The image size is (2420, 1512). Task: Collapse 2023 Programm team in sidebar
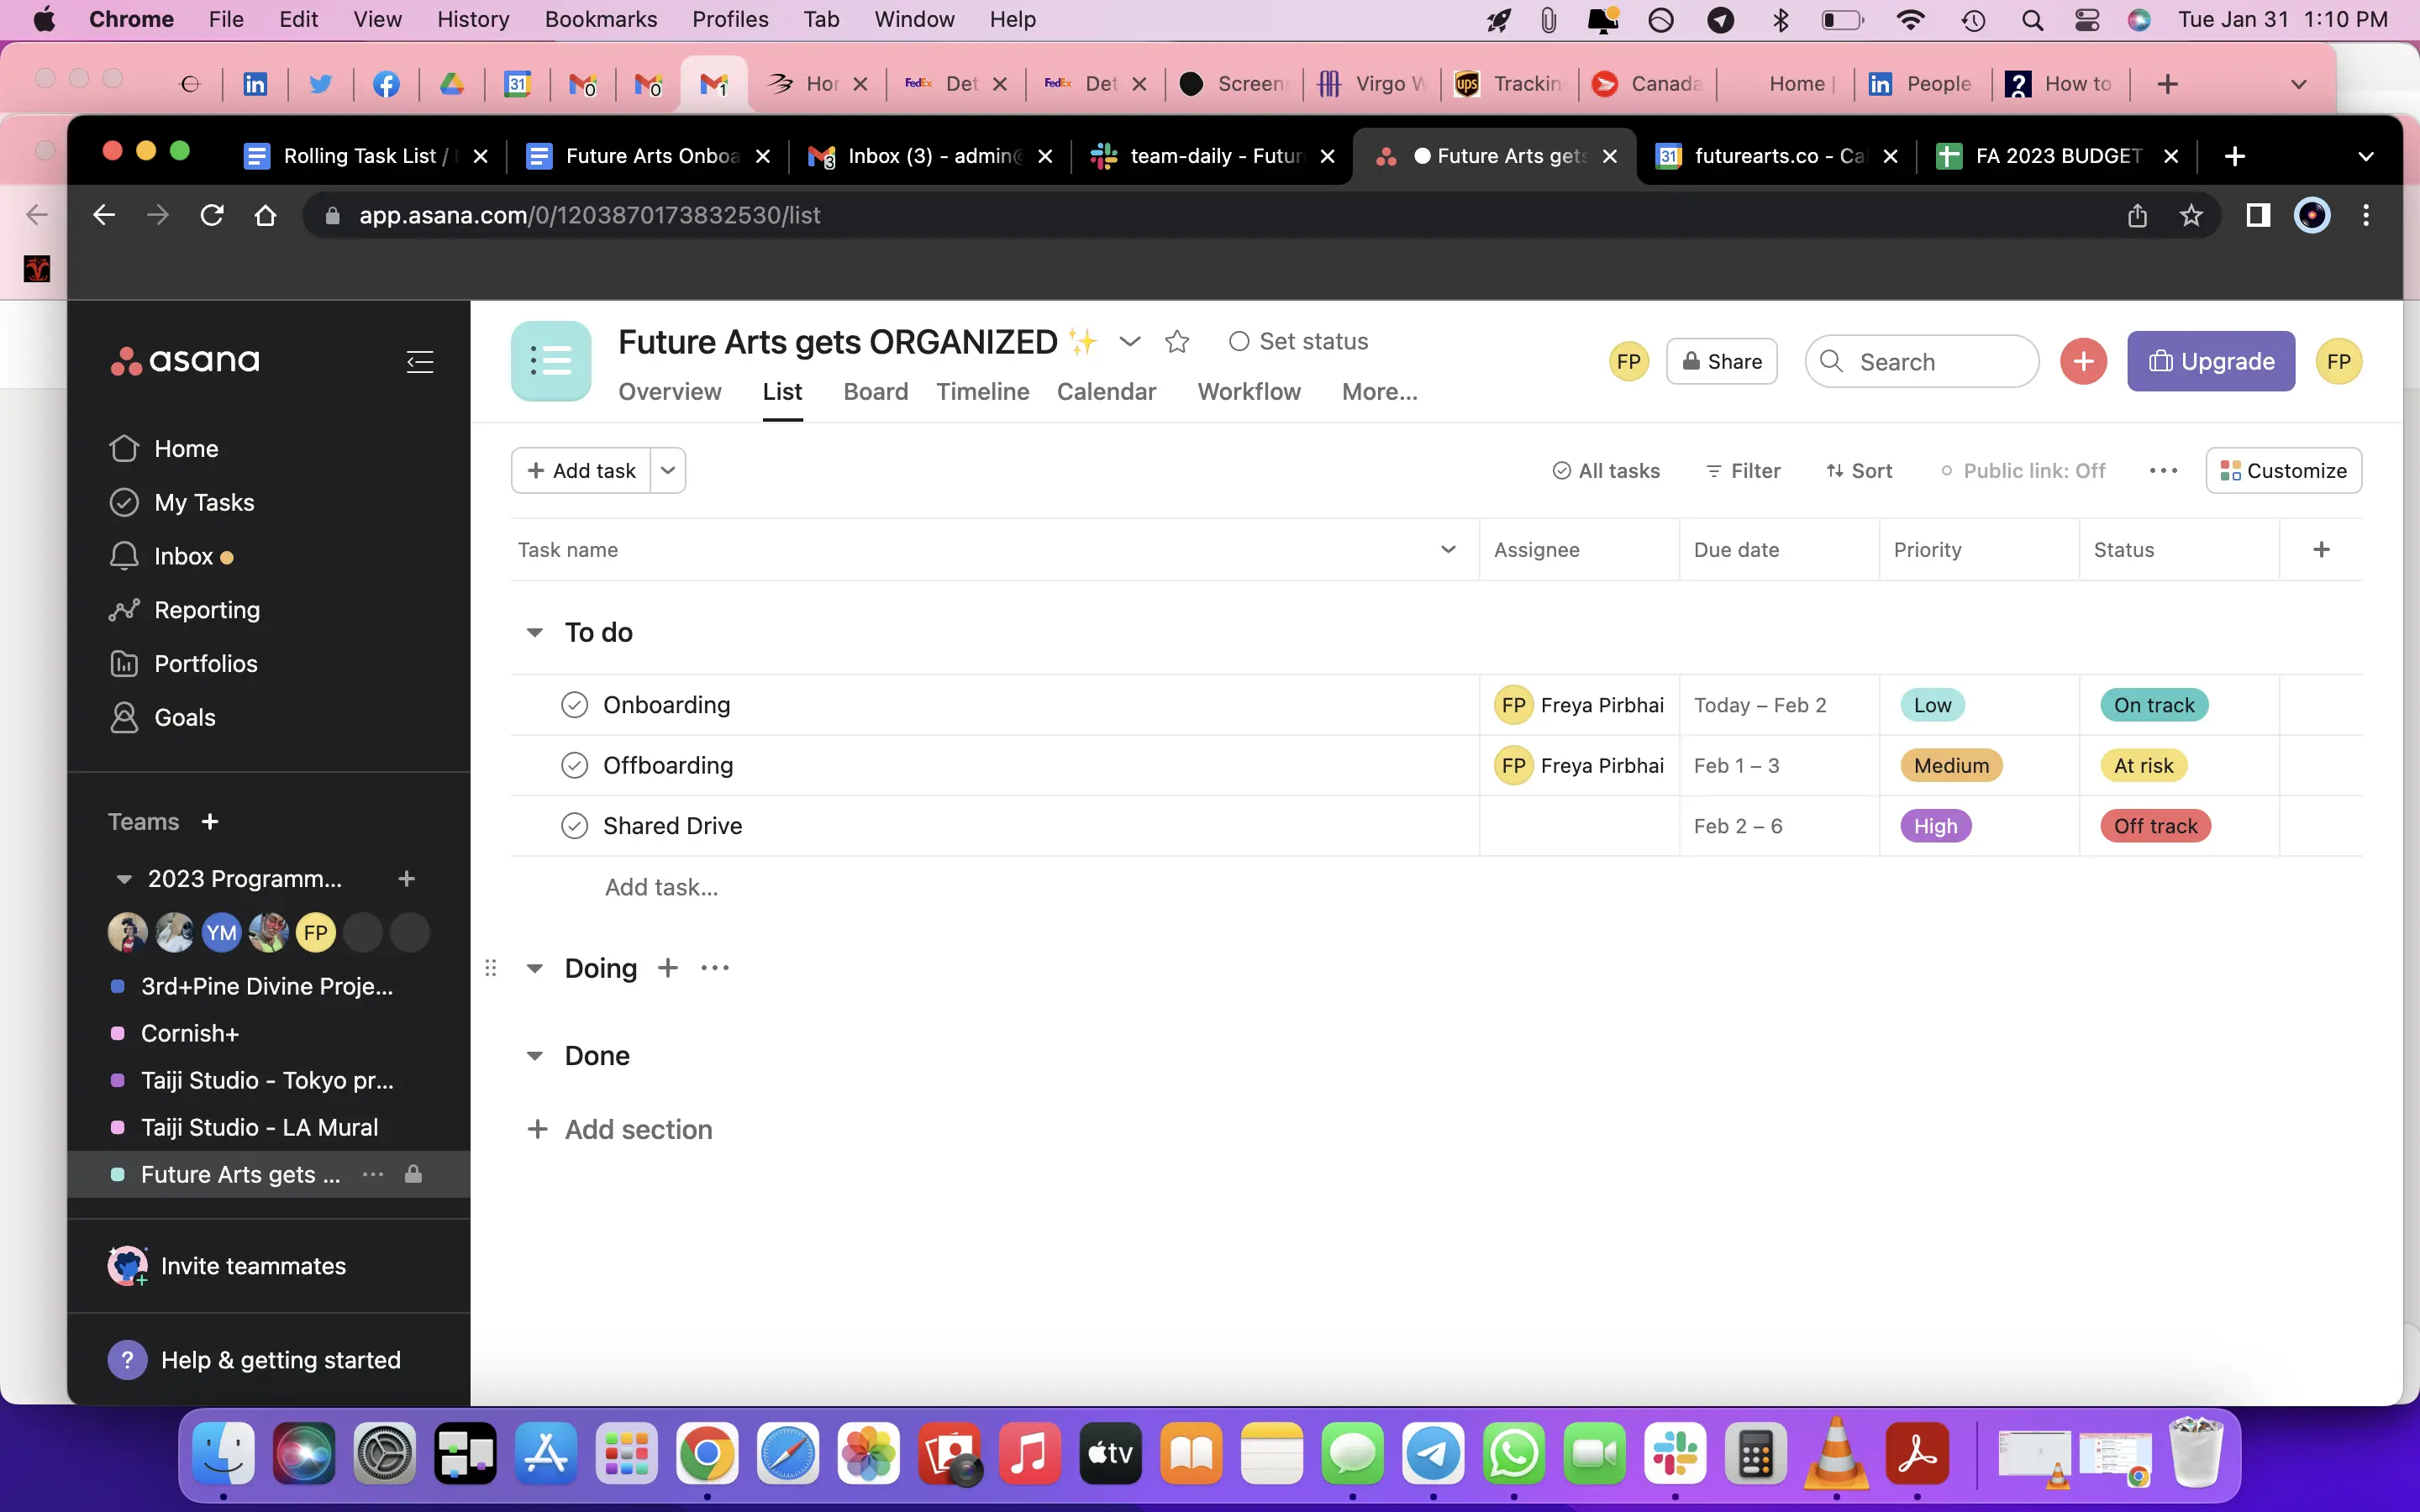pyautogui.click(x=124, y=879)
